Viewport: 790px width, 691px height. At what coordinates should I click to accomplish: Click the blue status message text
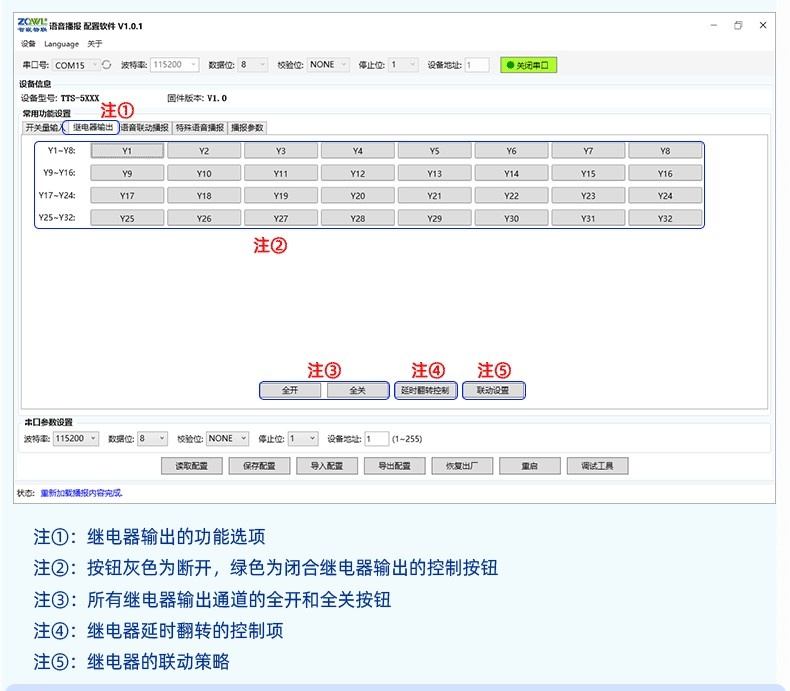coord(81,493)
